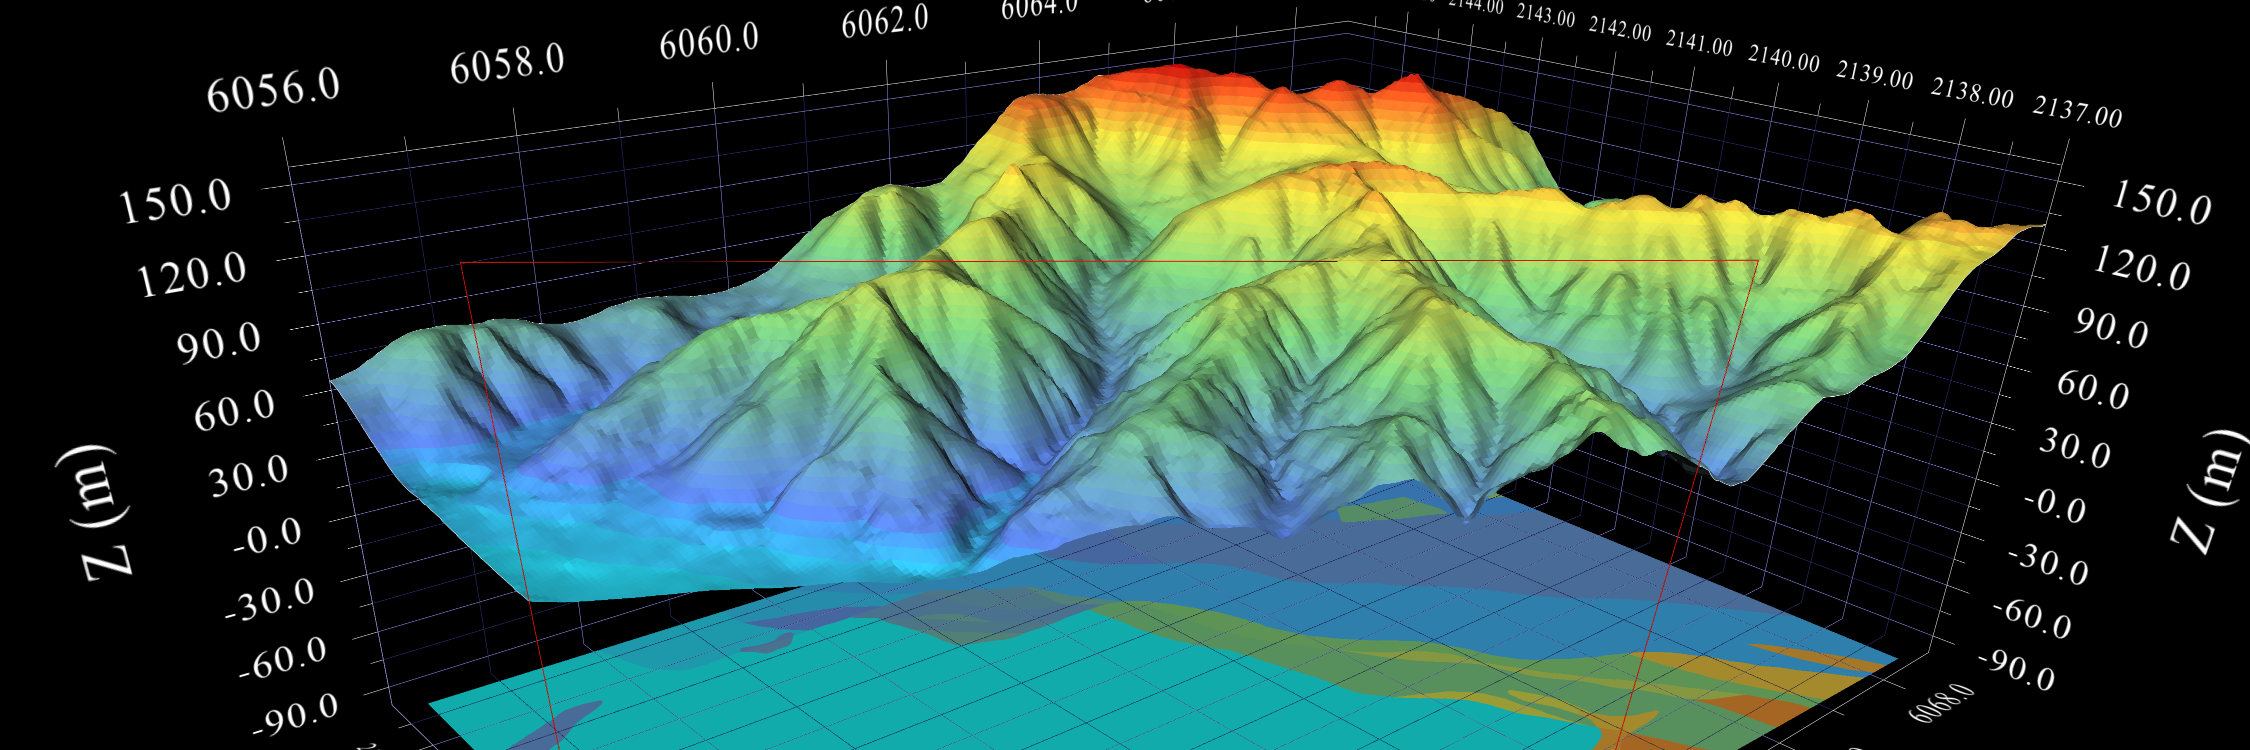Click the left "Z (m)" axis title
The width and height of the screenshot is (2250, 750).
94,511
